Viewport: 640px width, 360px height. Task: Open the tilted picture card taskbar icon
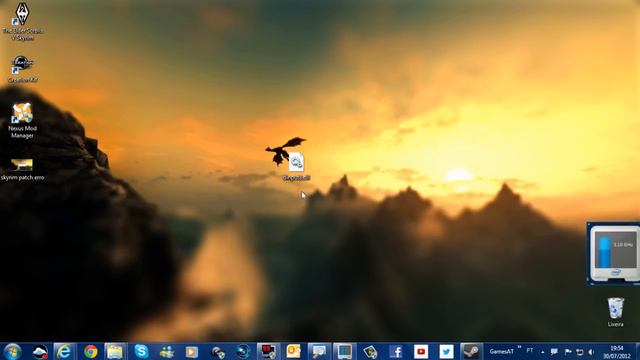(x=370, y=351)
